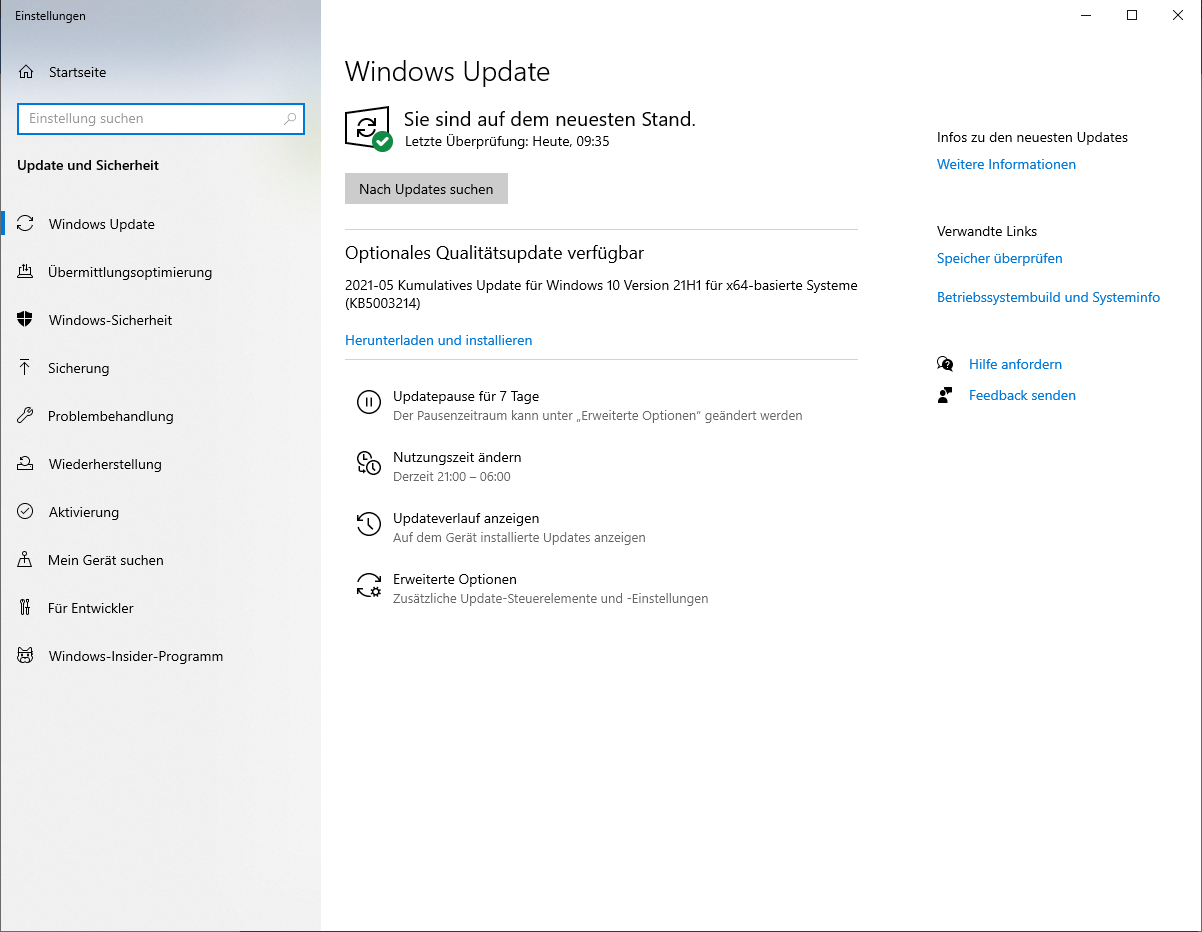Click the clock icon for Nutzungszeit ändern
The width and height of the screenshot is (1202, 932).
coord(369,463)
